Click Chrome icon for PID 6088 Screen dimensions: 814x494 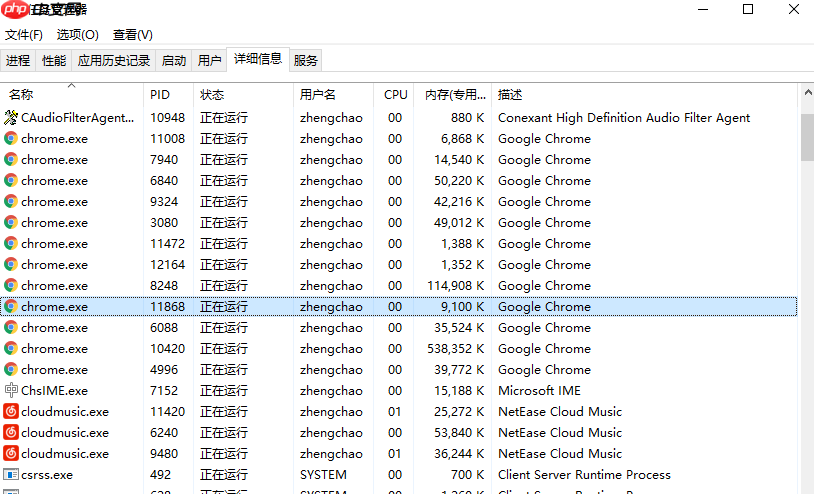(10, 327)
